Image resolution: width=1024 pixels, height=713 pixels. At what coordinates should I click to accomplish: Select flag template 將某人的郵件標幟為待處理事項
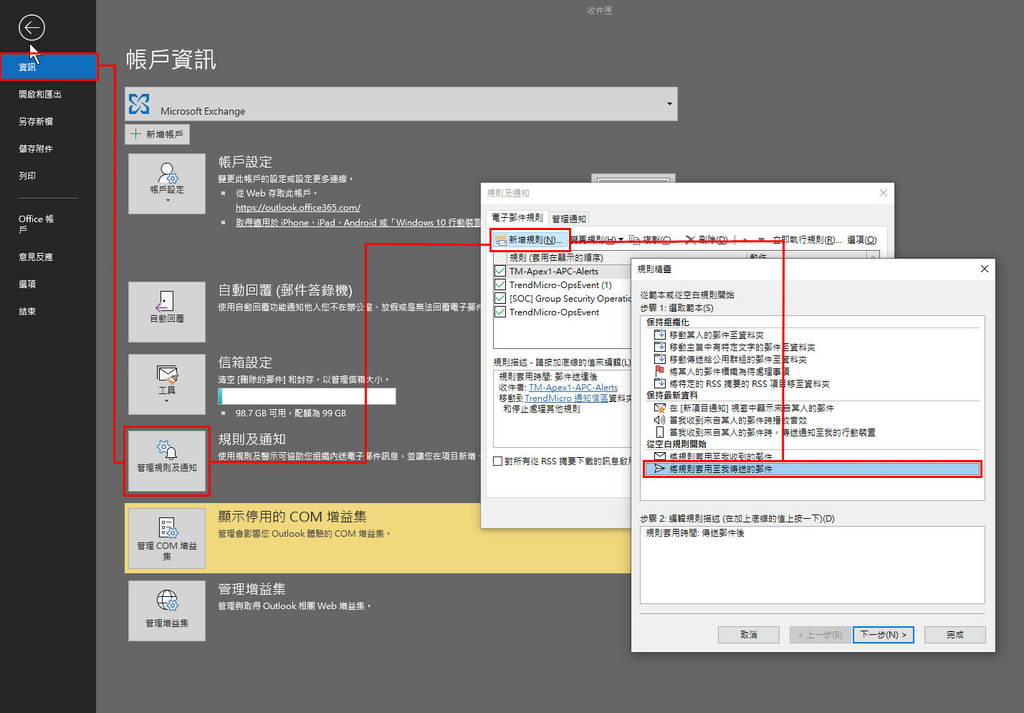(722, 372)
